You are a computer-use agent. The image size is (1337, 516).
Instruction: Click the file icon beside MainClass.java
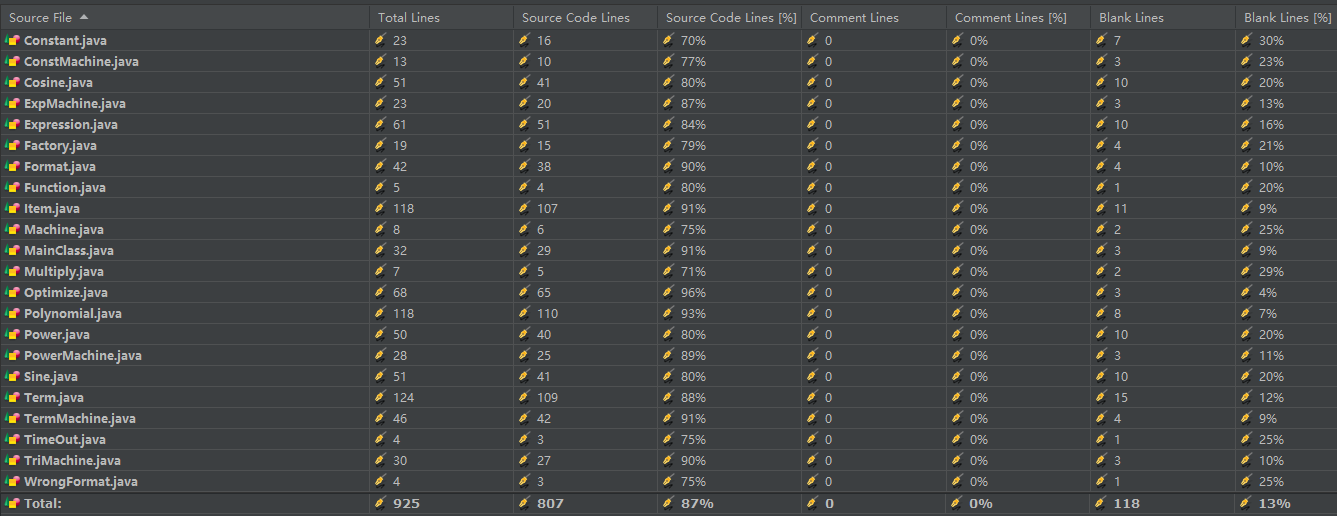[x=13, y=250]
